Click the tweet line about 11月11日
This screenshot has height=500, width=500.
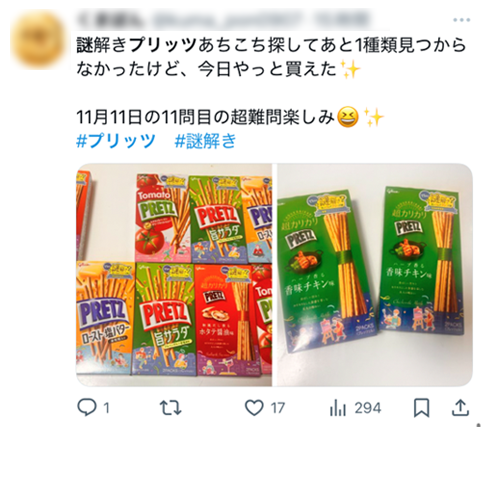coord(230,117)
